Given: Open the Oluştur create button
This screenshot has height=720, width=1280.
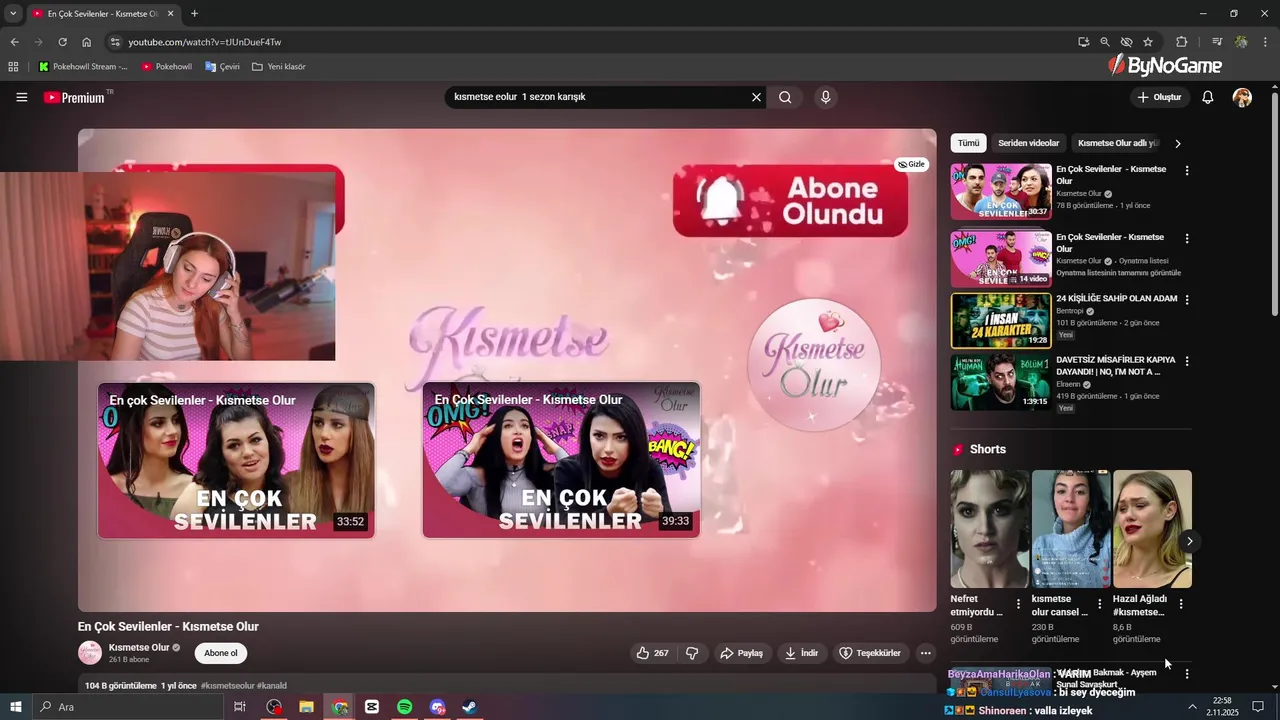Looking at the screenshot, I should coord(1159,97).
